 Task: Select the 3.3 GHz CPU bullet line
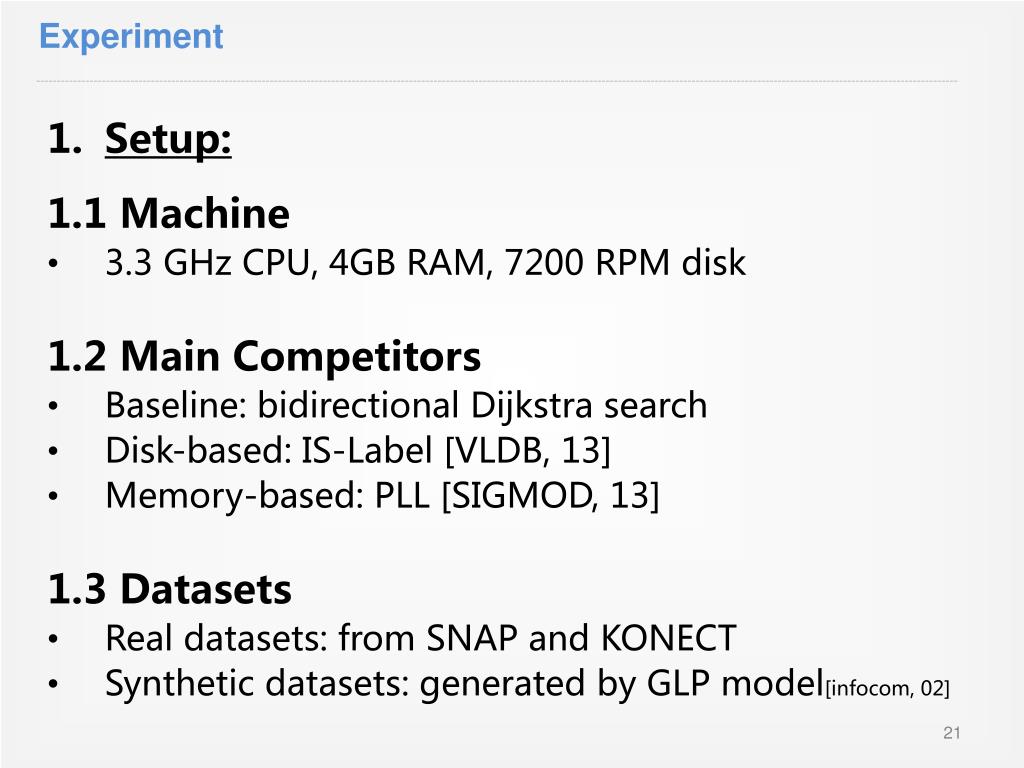425,263
